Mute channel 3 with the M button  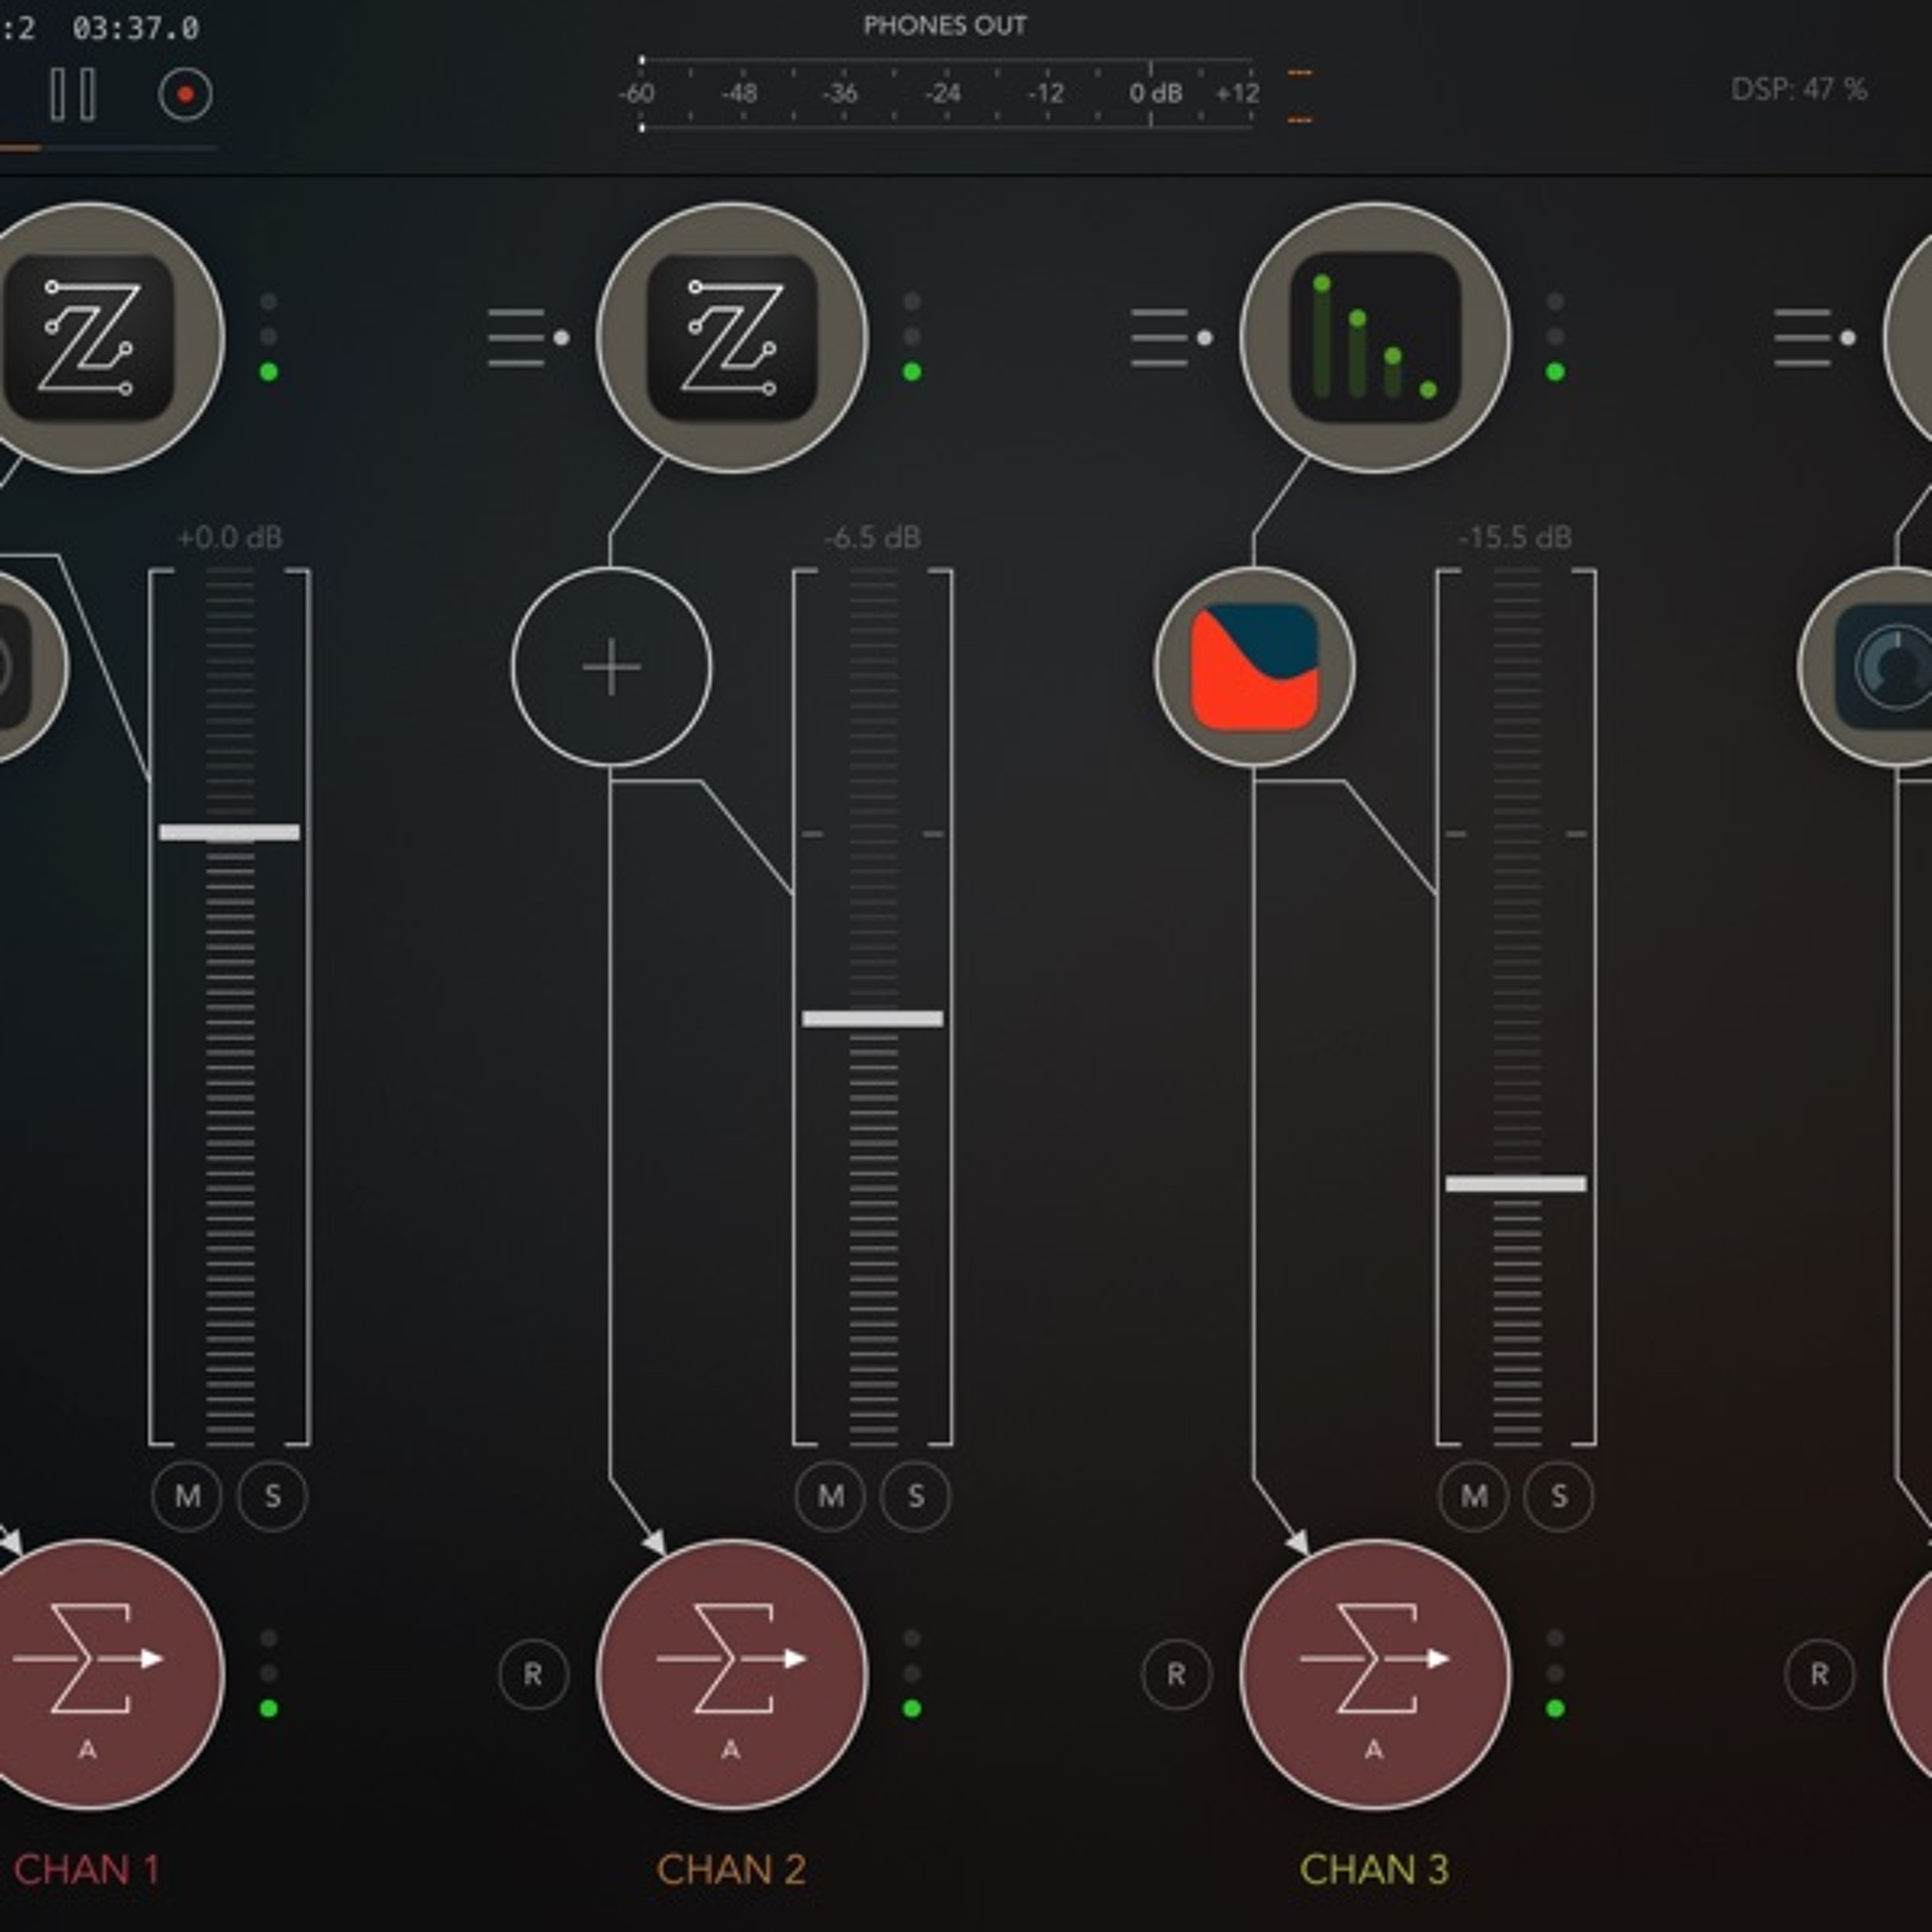(x=1473, y=1496)
